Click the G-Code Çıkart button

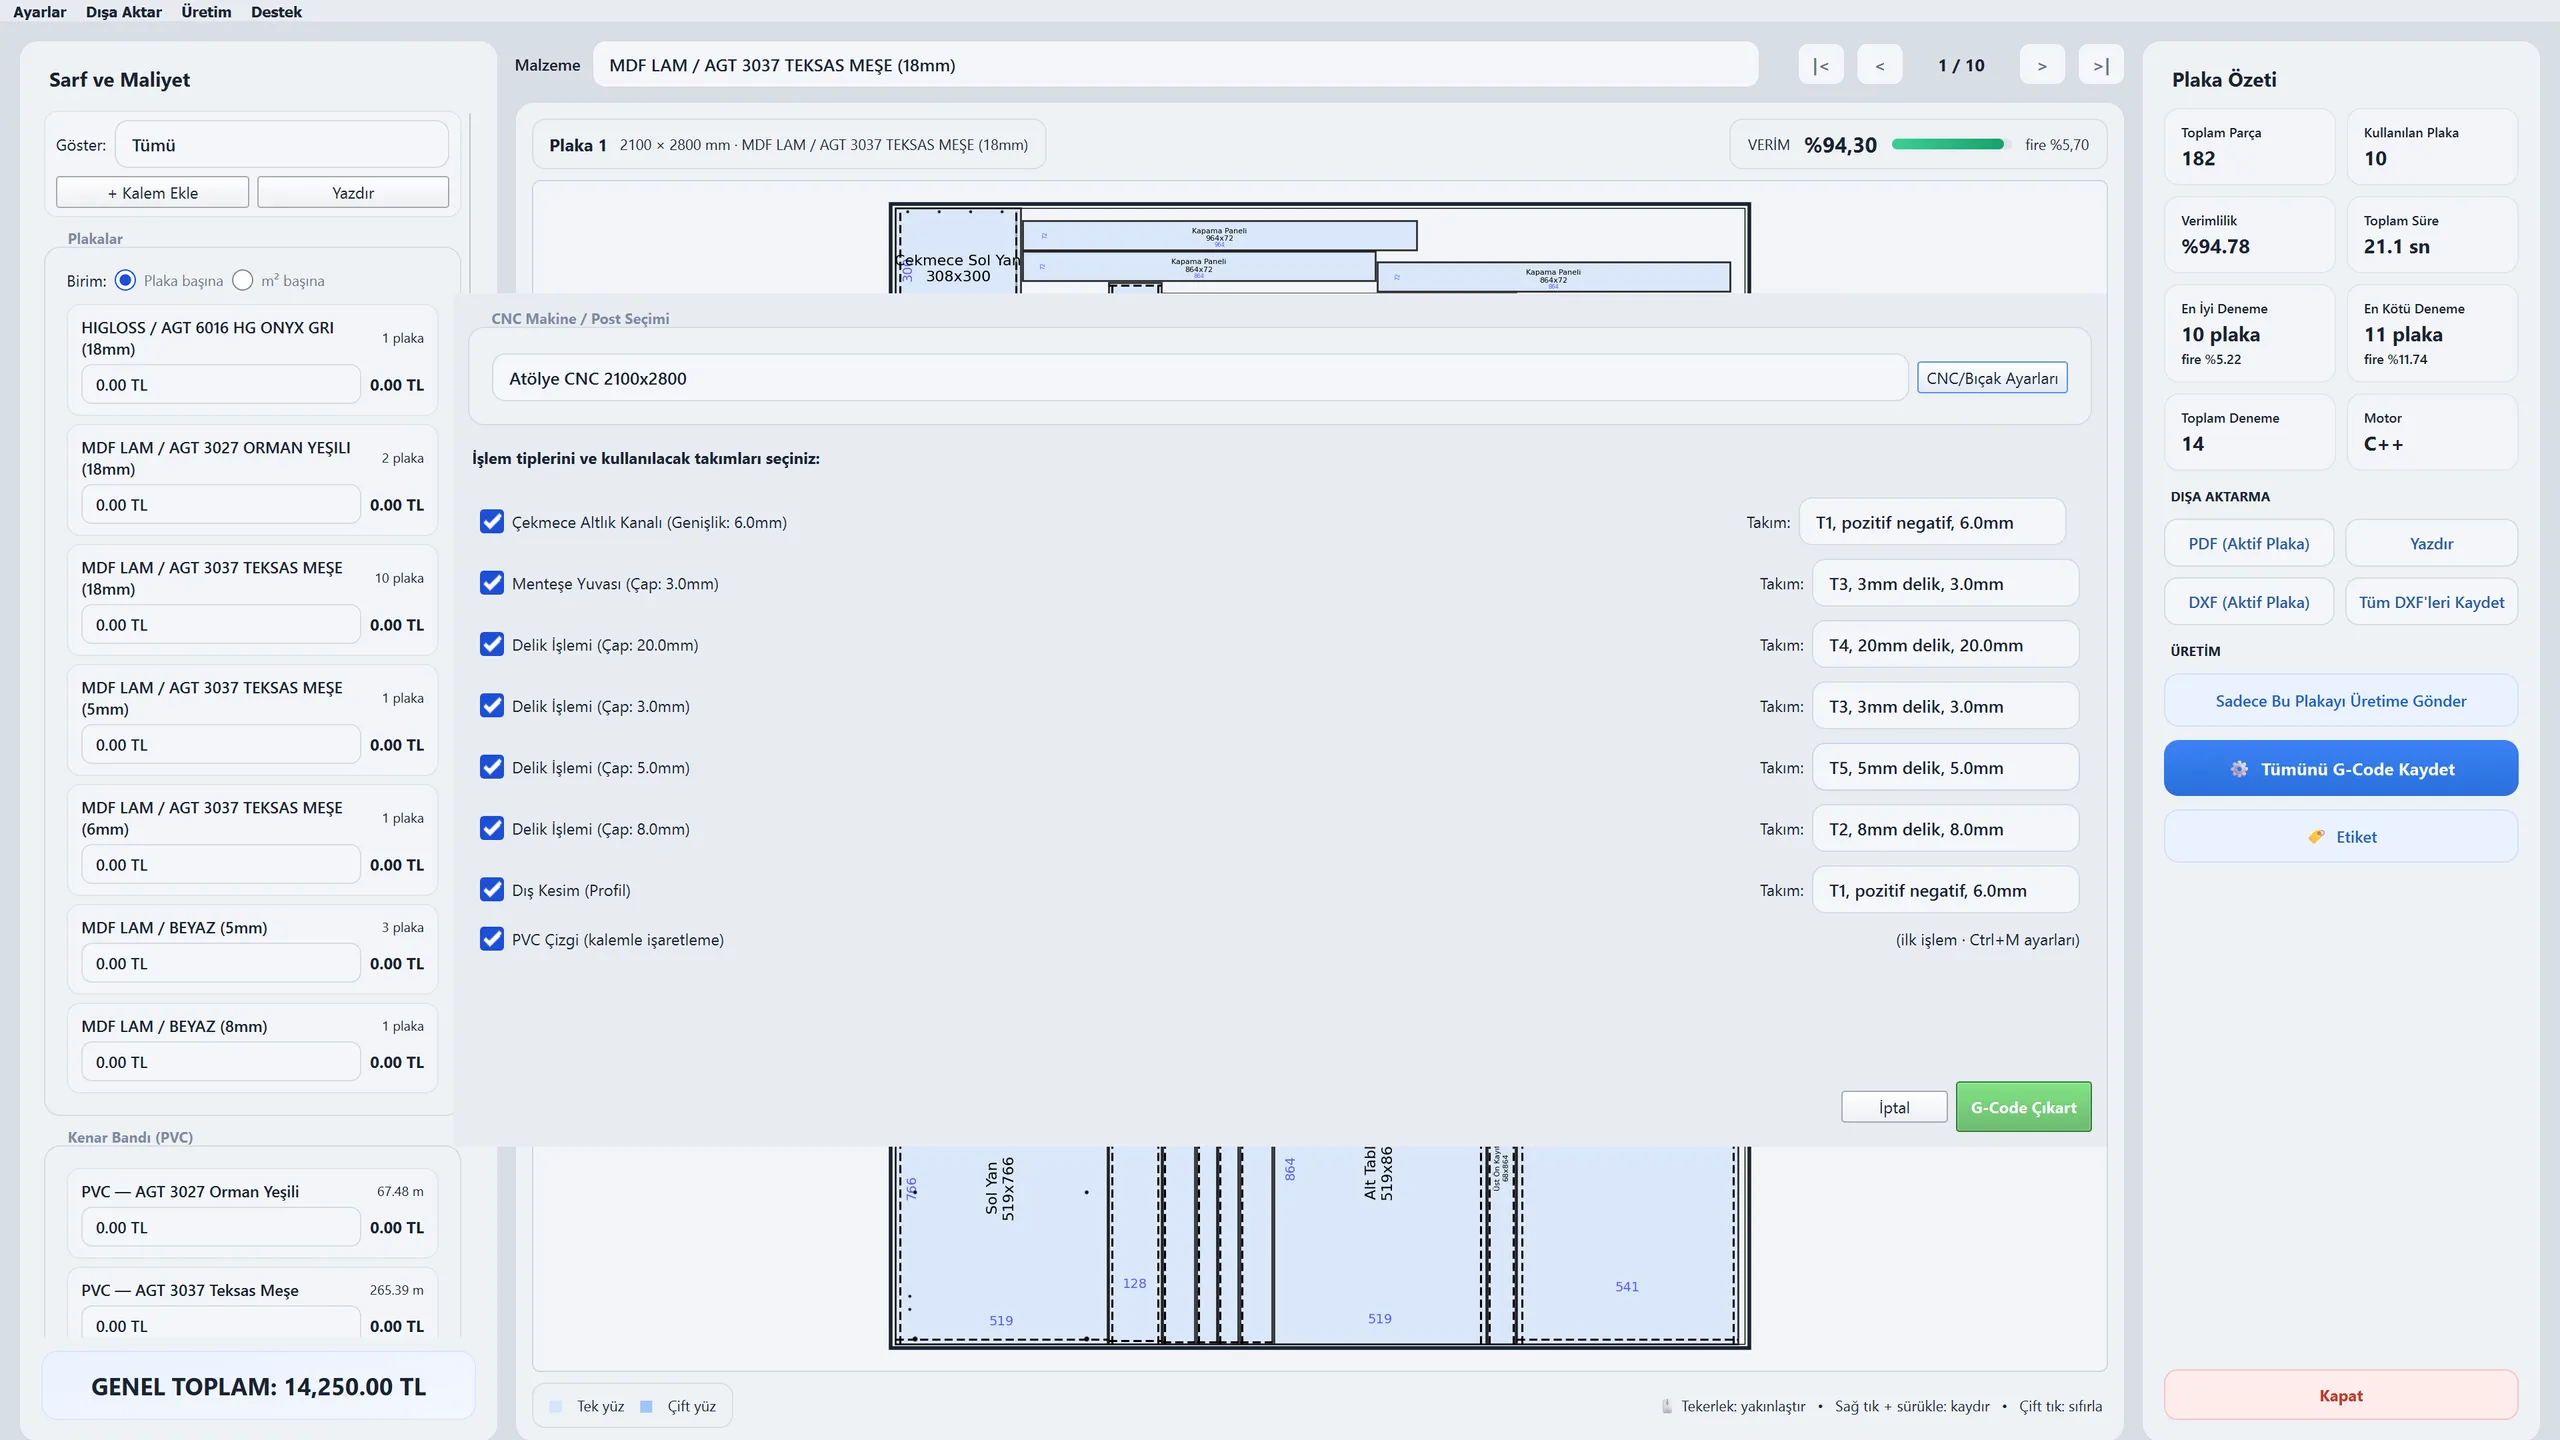pos(2023,1107)
